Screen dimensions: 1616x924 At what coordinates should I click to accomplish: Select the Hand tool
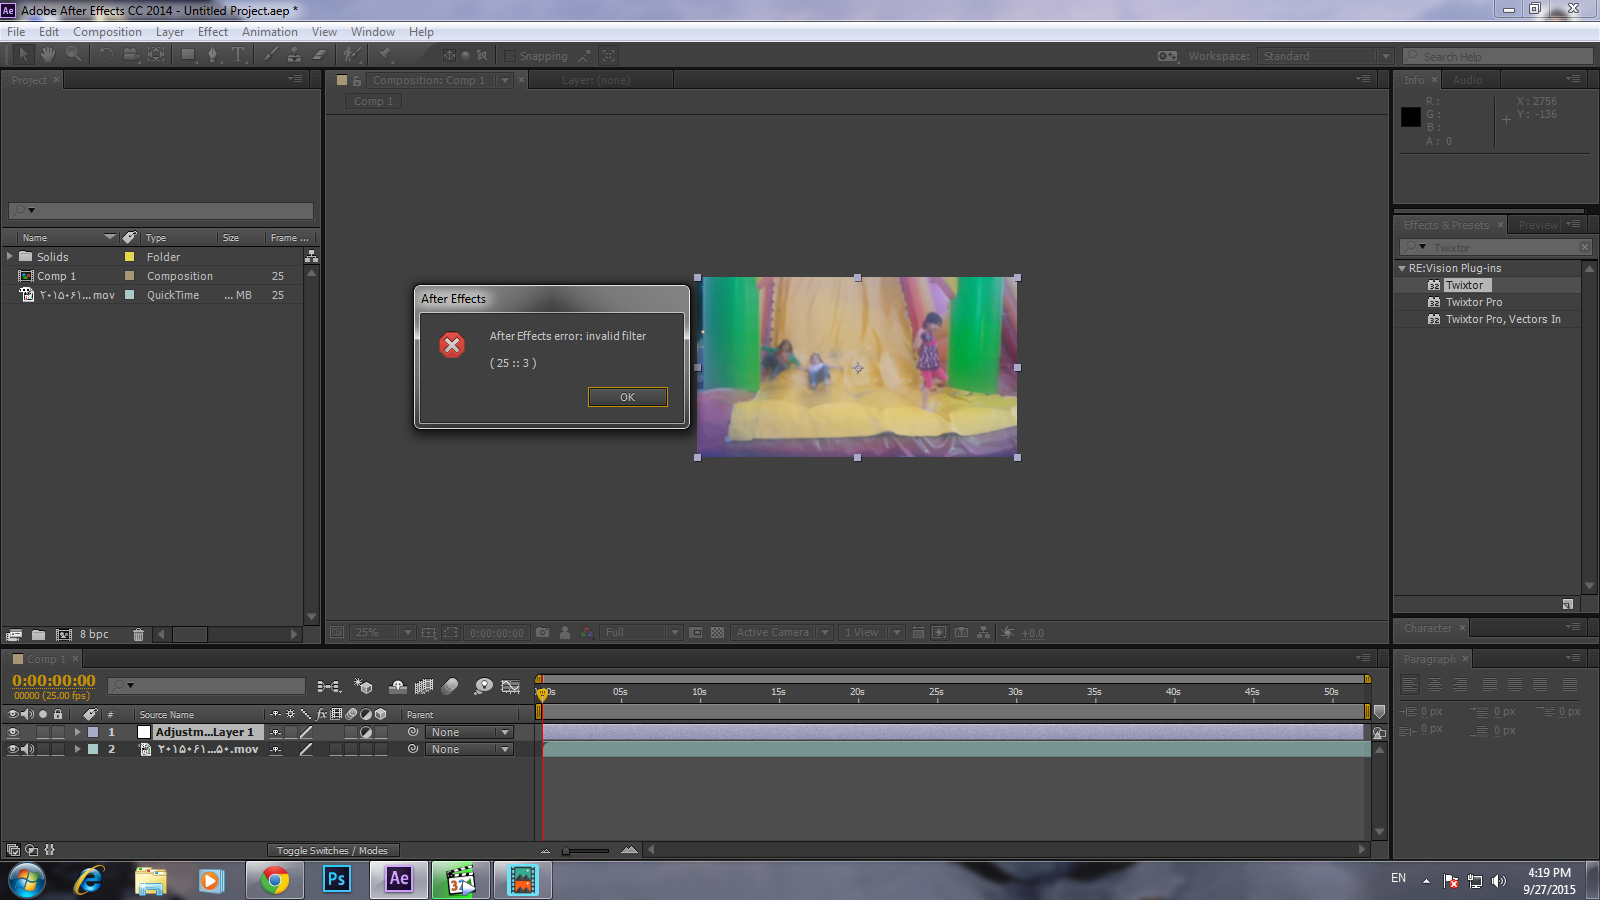click(48, 55)
